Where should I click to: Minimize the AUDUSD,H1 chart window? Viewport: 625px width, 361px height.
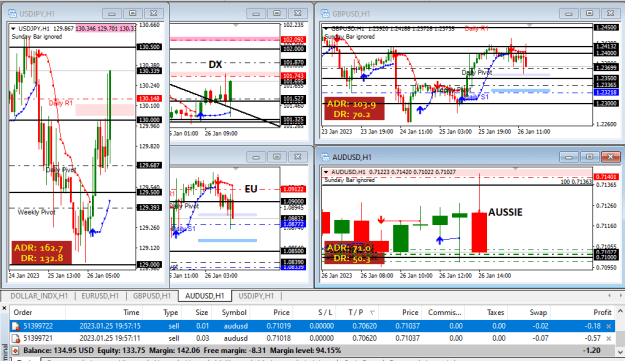pyautogui.click(x=568, y=157)
